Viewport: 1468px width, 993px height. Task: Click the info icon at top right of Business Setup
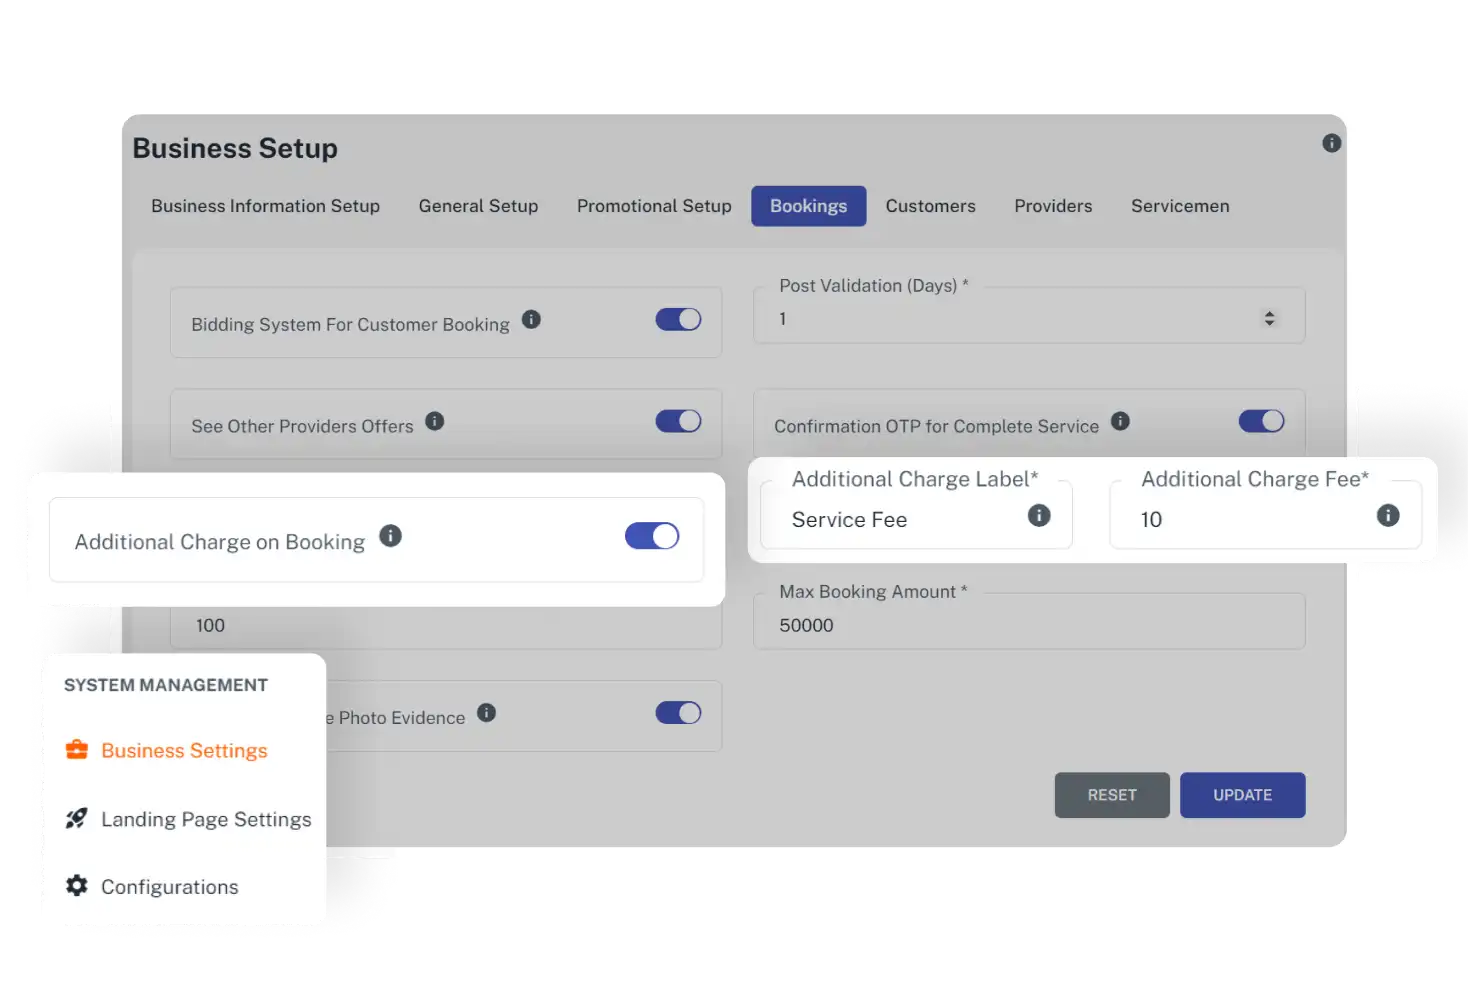point(1331,143)
